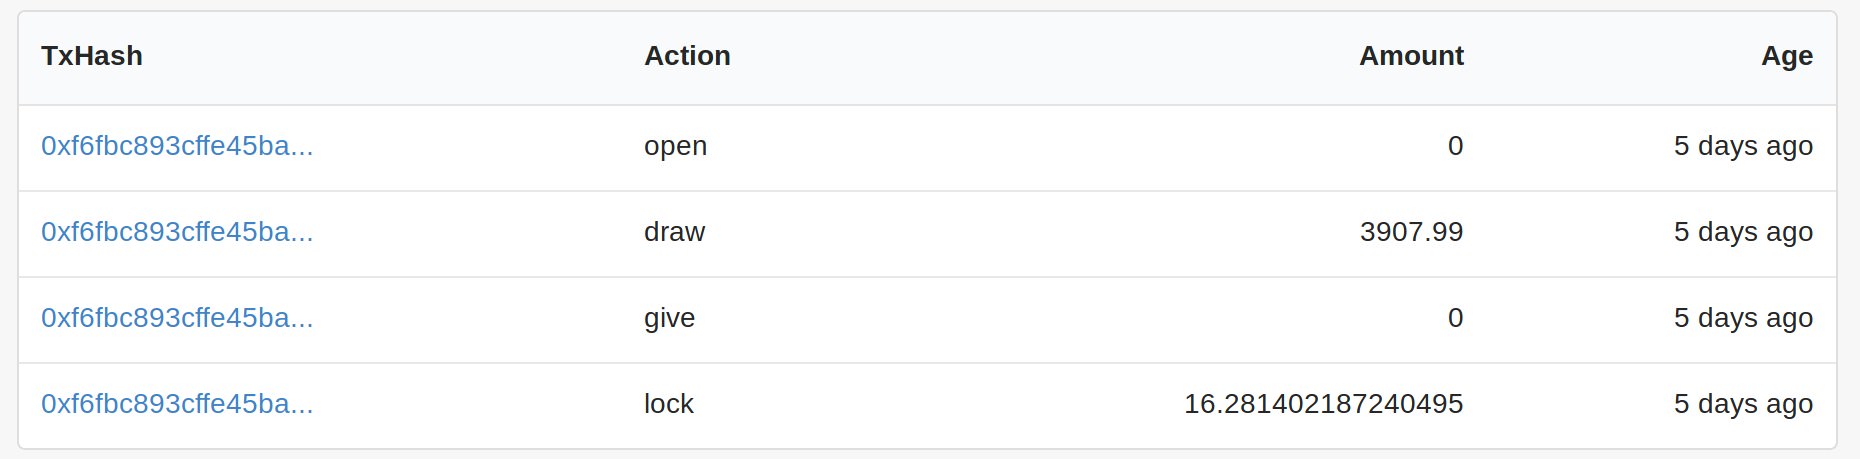Click '5 days ago' in the give row
Image resolution: width=1860 pixels, height=459 pixels.
(x=1743, y=318)
